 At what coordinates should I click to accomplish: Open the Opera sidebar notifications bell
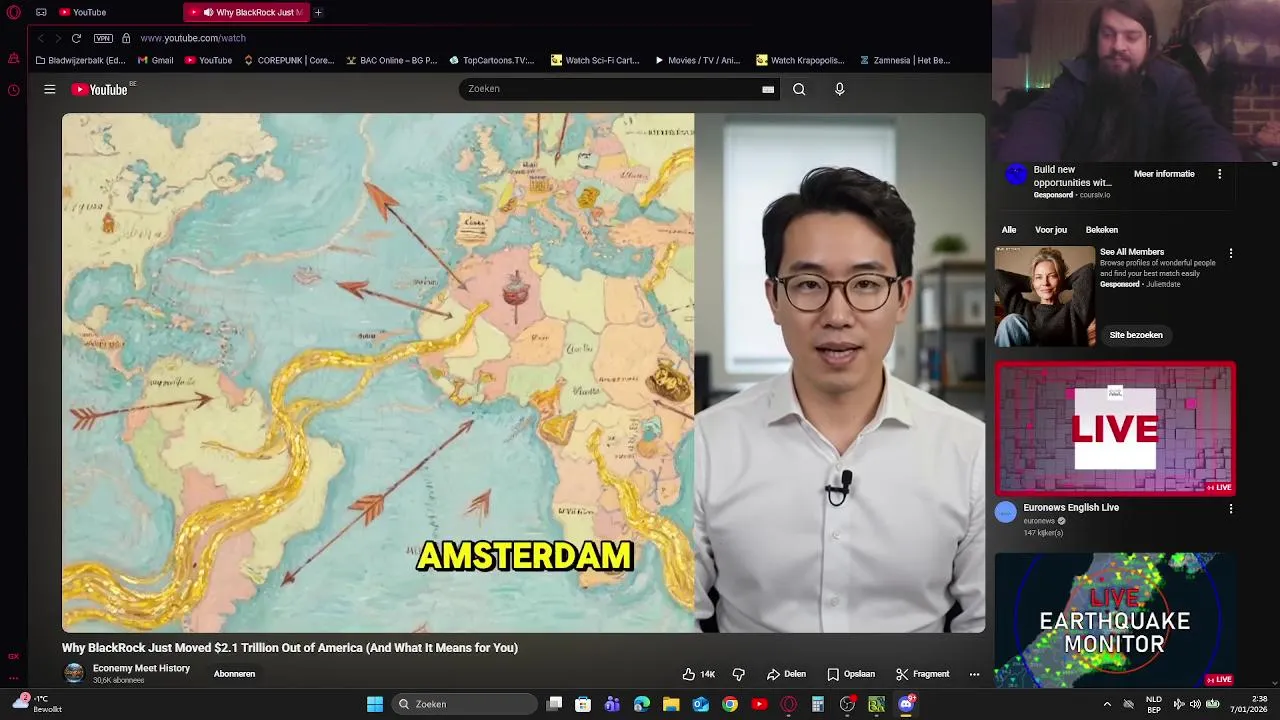13,59
